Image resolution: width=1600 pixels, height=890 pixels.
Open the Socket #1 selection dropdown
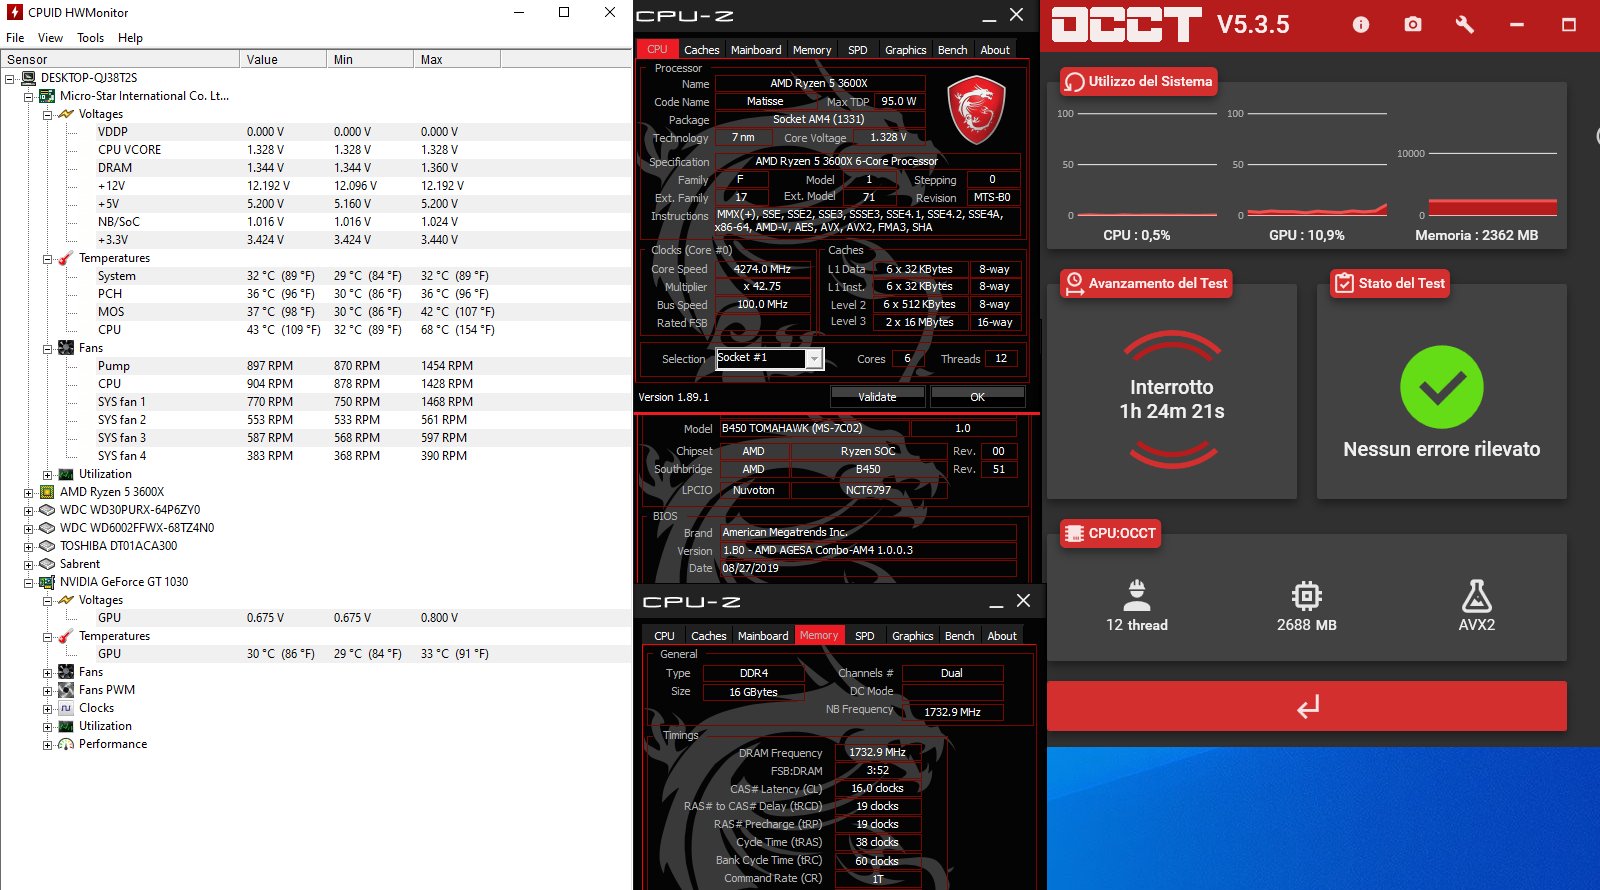(814, 359)
